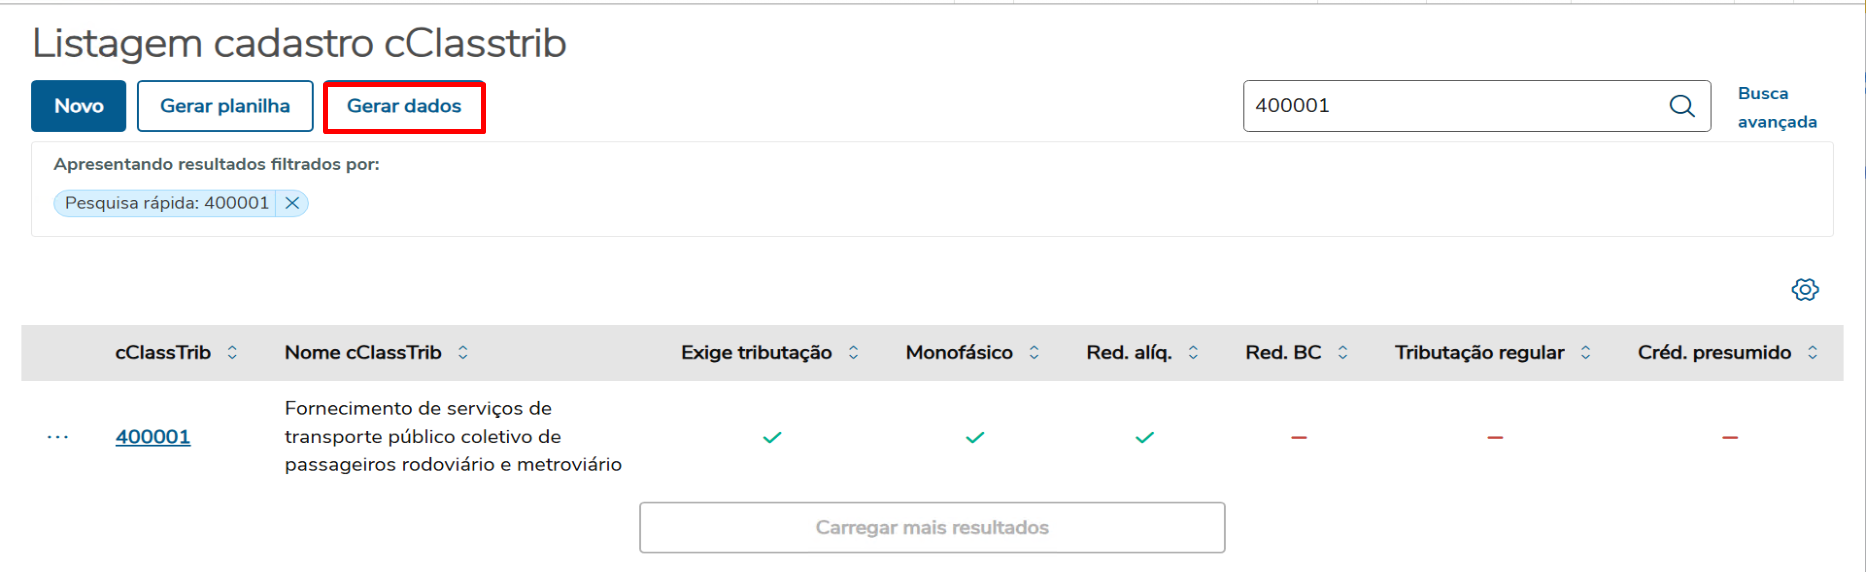The width and height of the screenshot is (1866, 572).
Task: Open the table settings gear icon
Action: point(1804,290)
